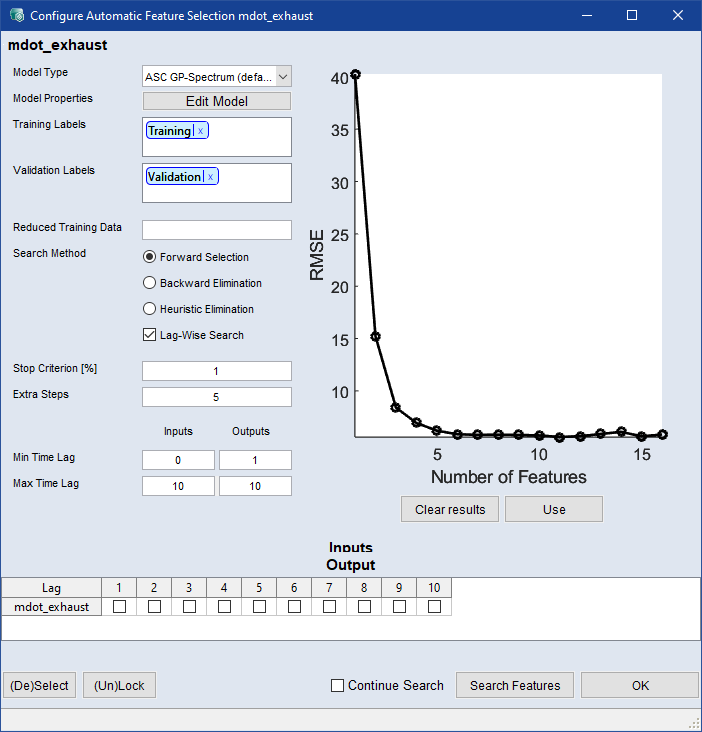Click the Max Time Lag Inputs field

pos(178,486)
